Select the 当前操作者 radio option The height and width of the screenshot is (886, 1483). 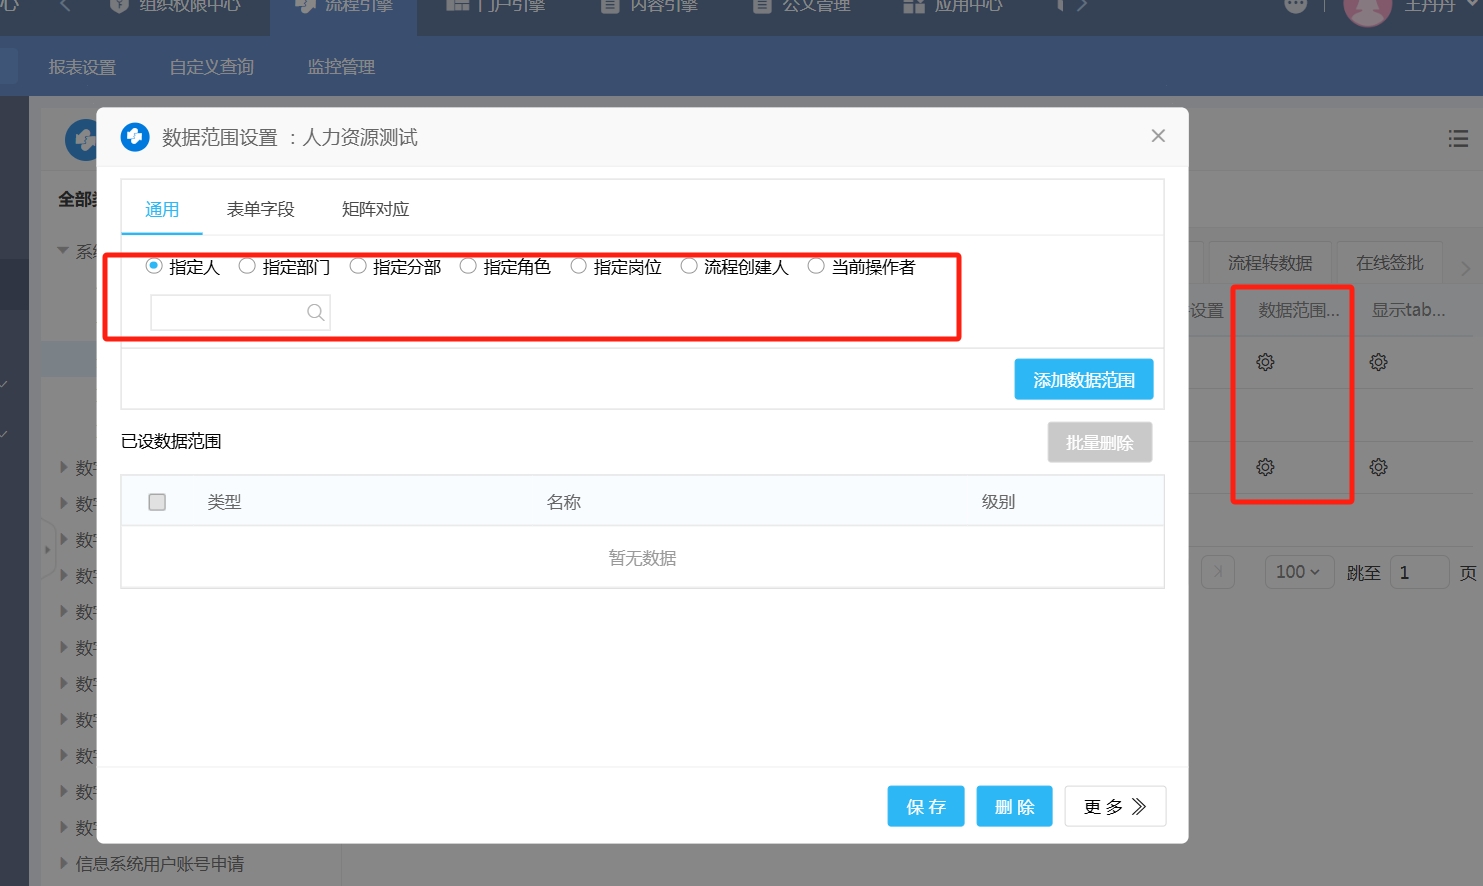point(816,266)
